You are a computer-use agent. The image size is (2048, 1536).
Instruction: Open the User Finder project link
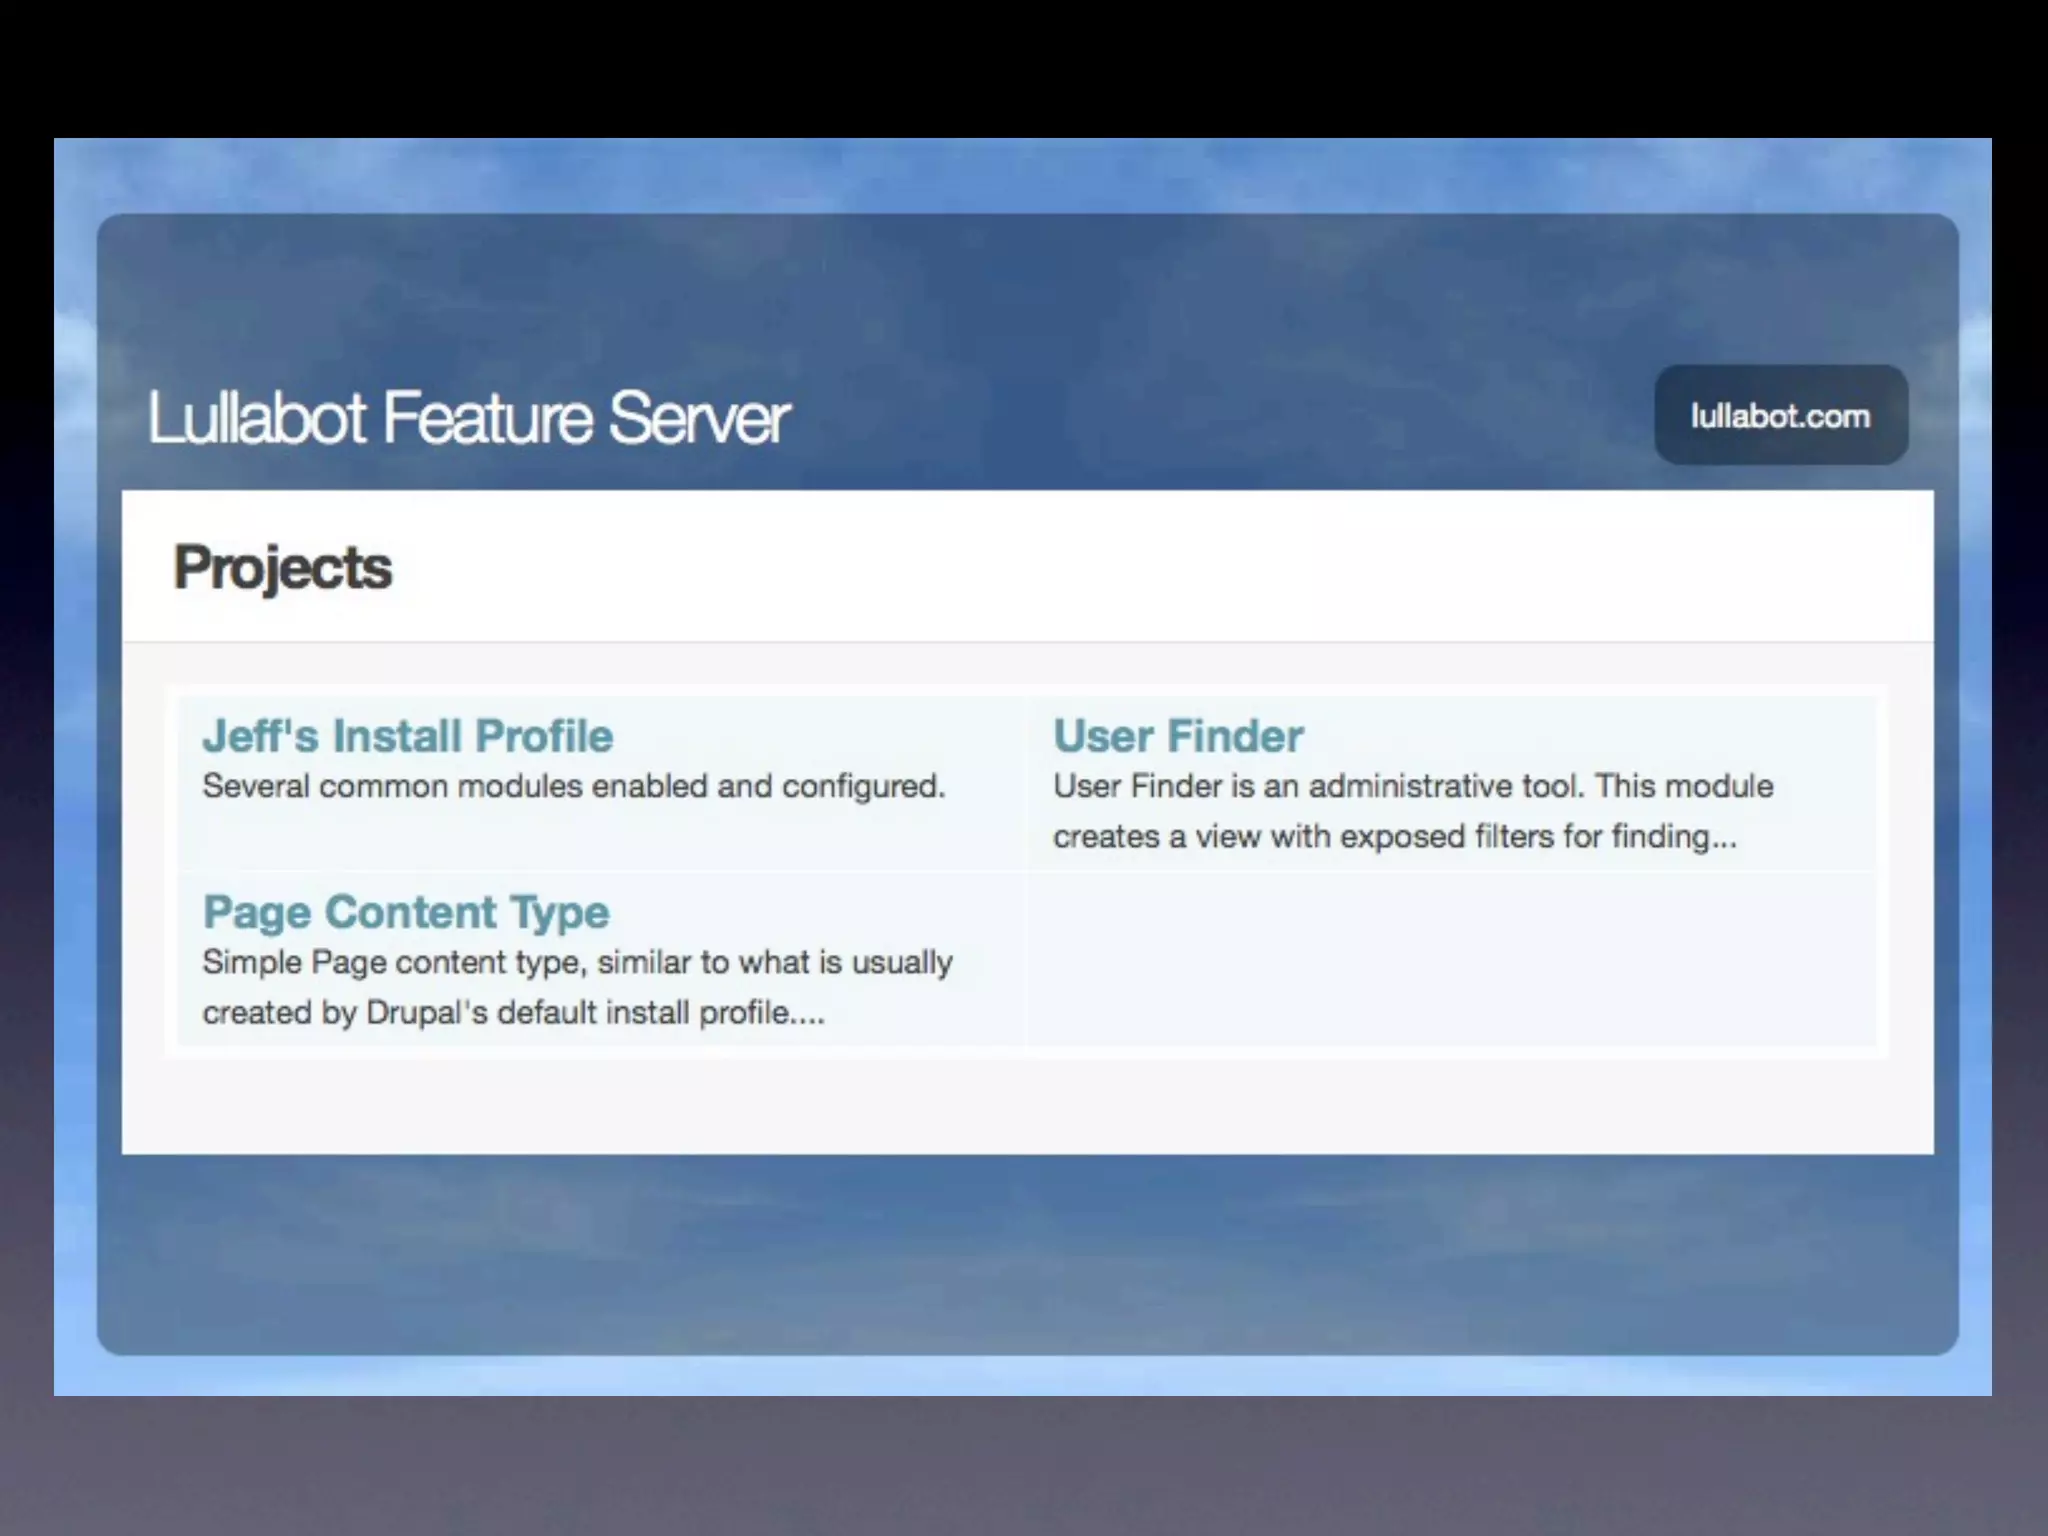point(1177,737)
